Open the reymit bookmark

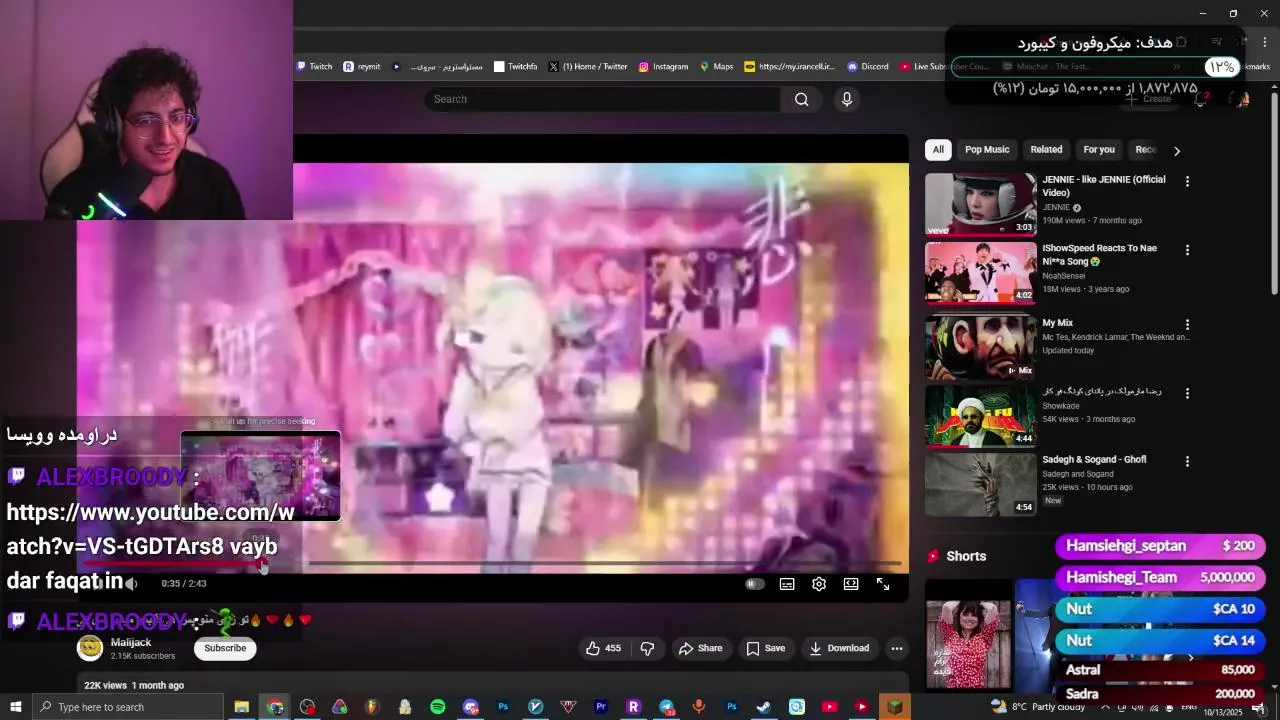[362, 67]
